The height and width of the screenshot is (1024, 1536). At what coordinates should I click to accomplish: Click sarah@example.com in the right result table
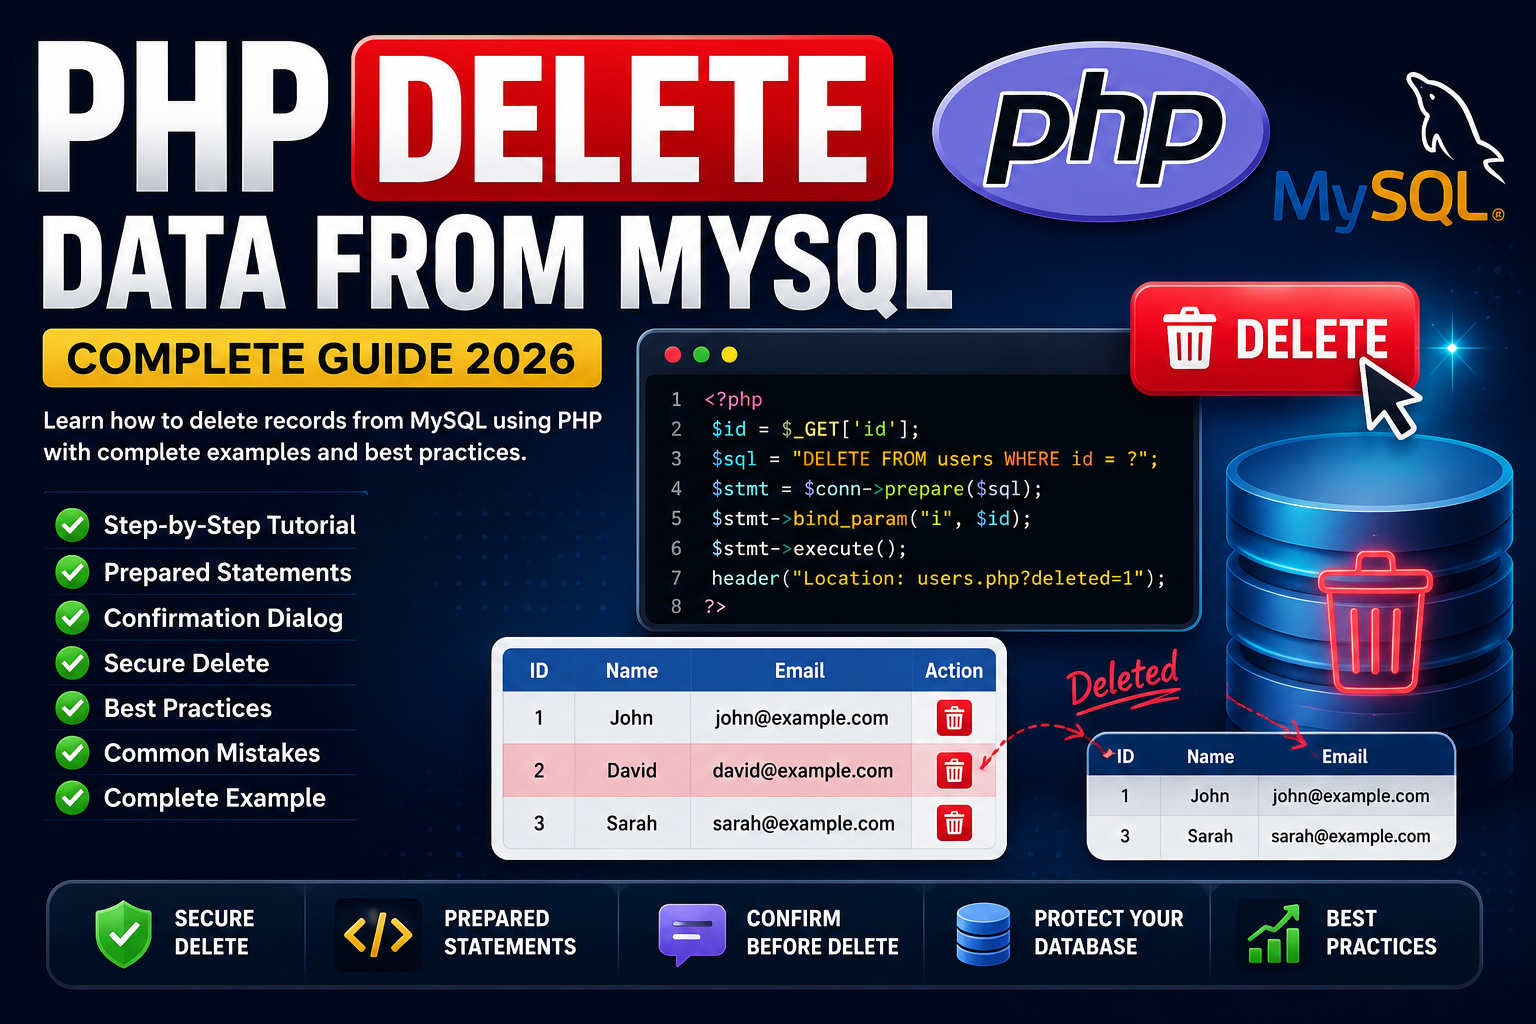1351,836
